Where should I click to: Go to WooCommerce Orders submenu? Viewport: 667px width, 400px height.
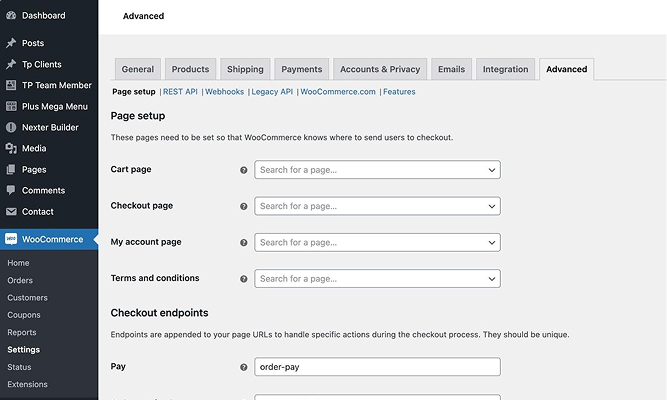[20, 280]
